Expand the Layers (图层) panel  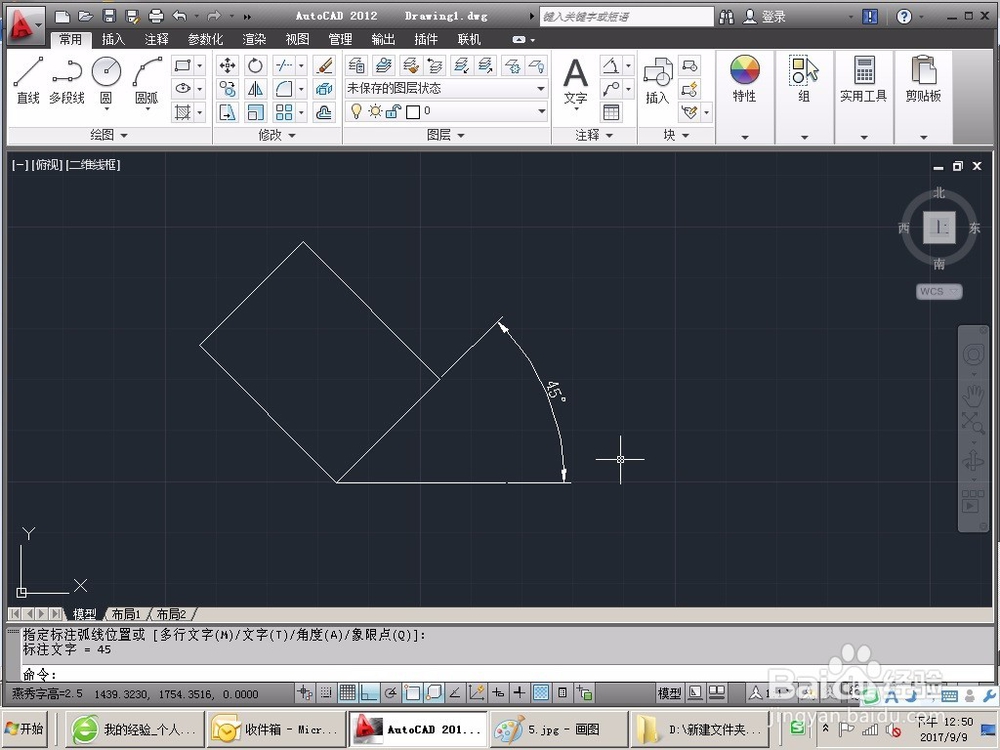click(x=445, y=135)
